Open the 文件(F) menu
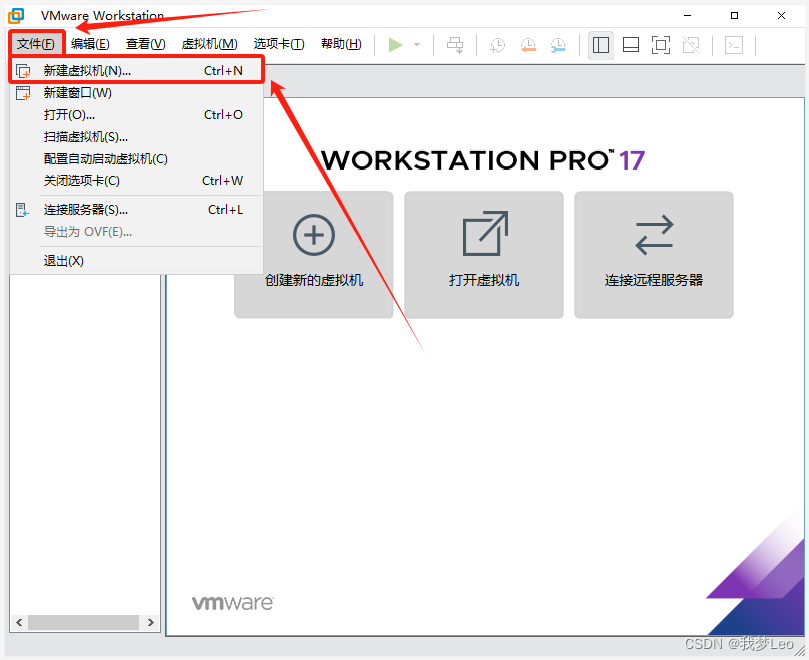 point(36,44)
